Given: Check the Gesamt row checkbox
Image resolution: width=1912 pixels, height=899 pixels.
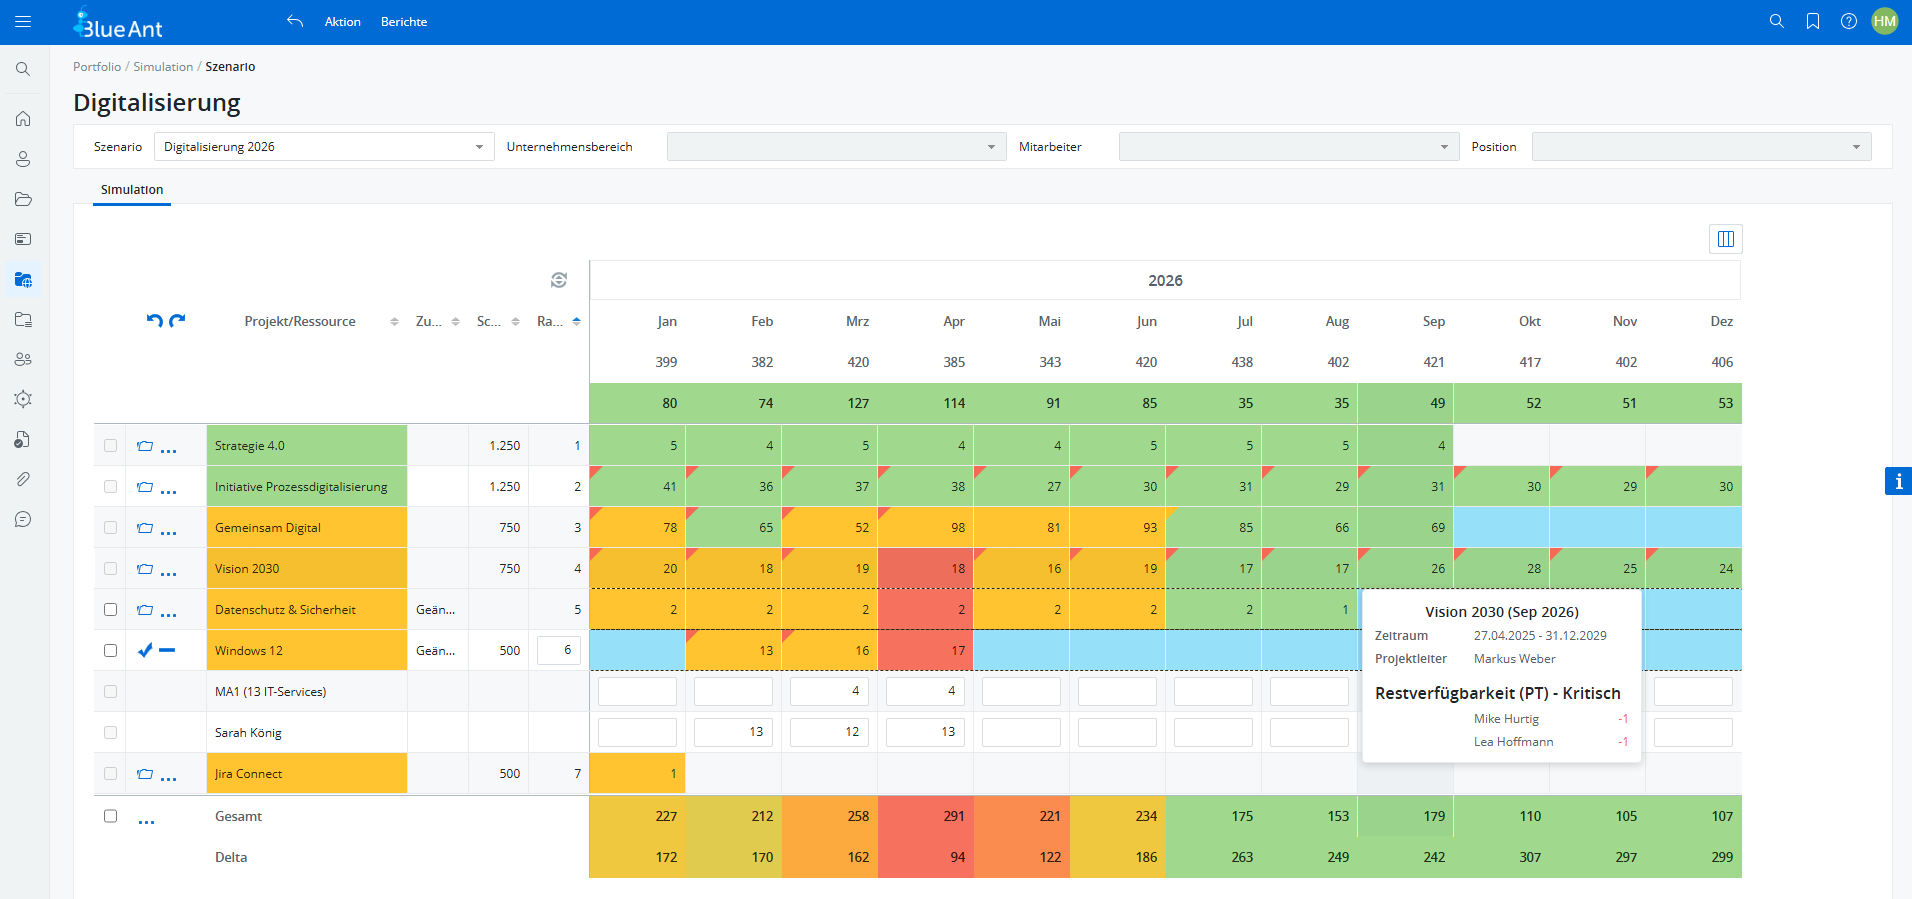Looking at the screenshot, I should coord(111,816).
